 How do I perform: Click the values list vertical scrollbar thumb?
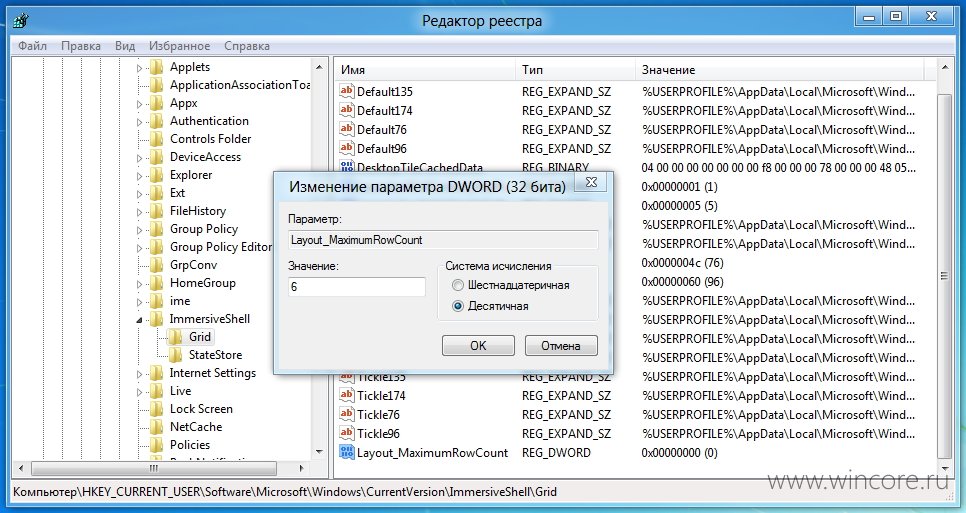944,276
